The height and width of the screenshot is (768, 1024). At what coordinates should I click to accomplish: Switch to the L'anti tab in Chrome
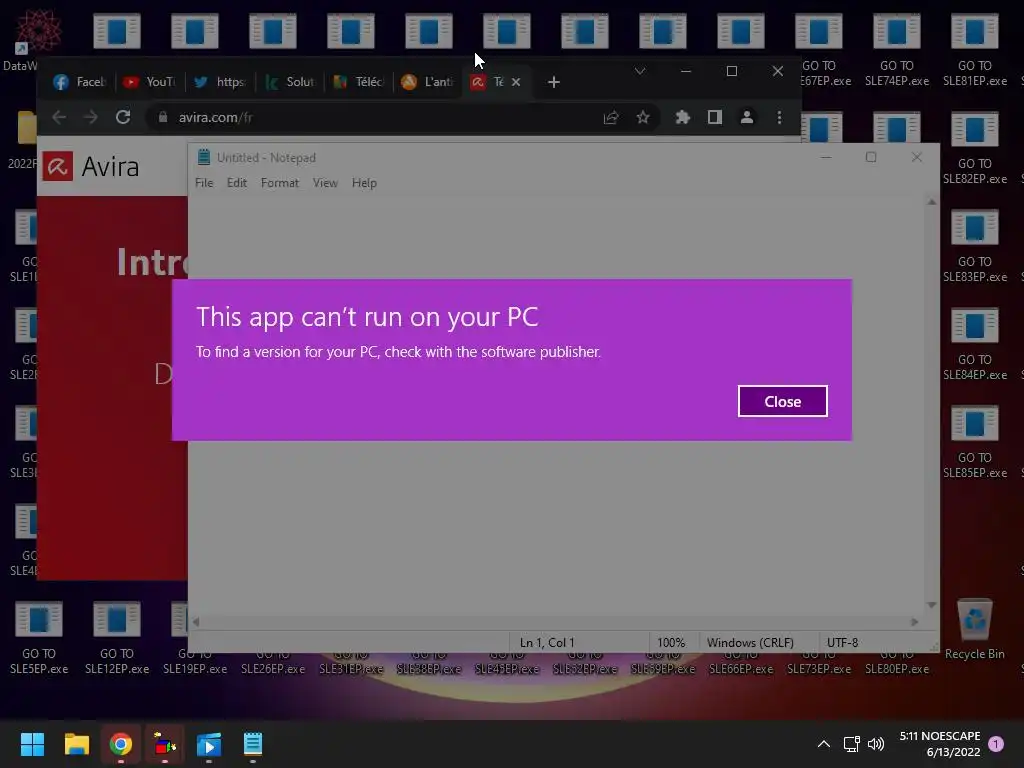427,82
